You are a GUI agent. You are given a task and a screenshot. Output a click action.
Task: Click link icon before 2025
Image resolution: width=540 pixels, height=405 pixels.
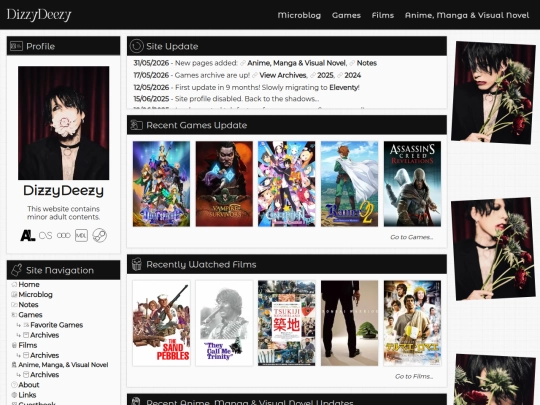coord(312,75)
